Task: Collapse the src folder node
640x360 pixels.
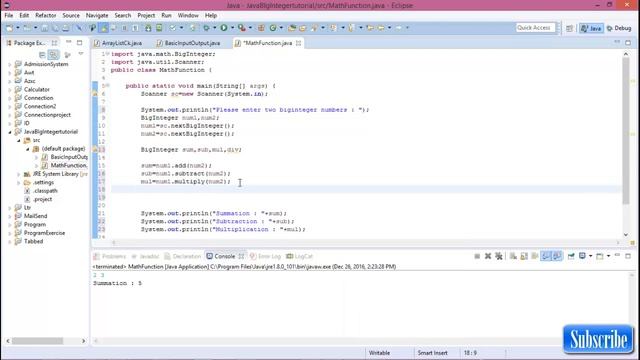Action: (x=19, y=140)
